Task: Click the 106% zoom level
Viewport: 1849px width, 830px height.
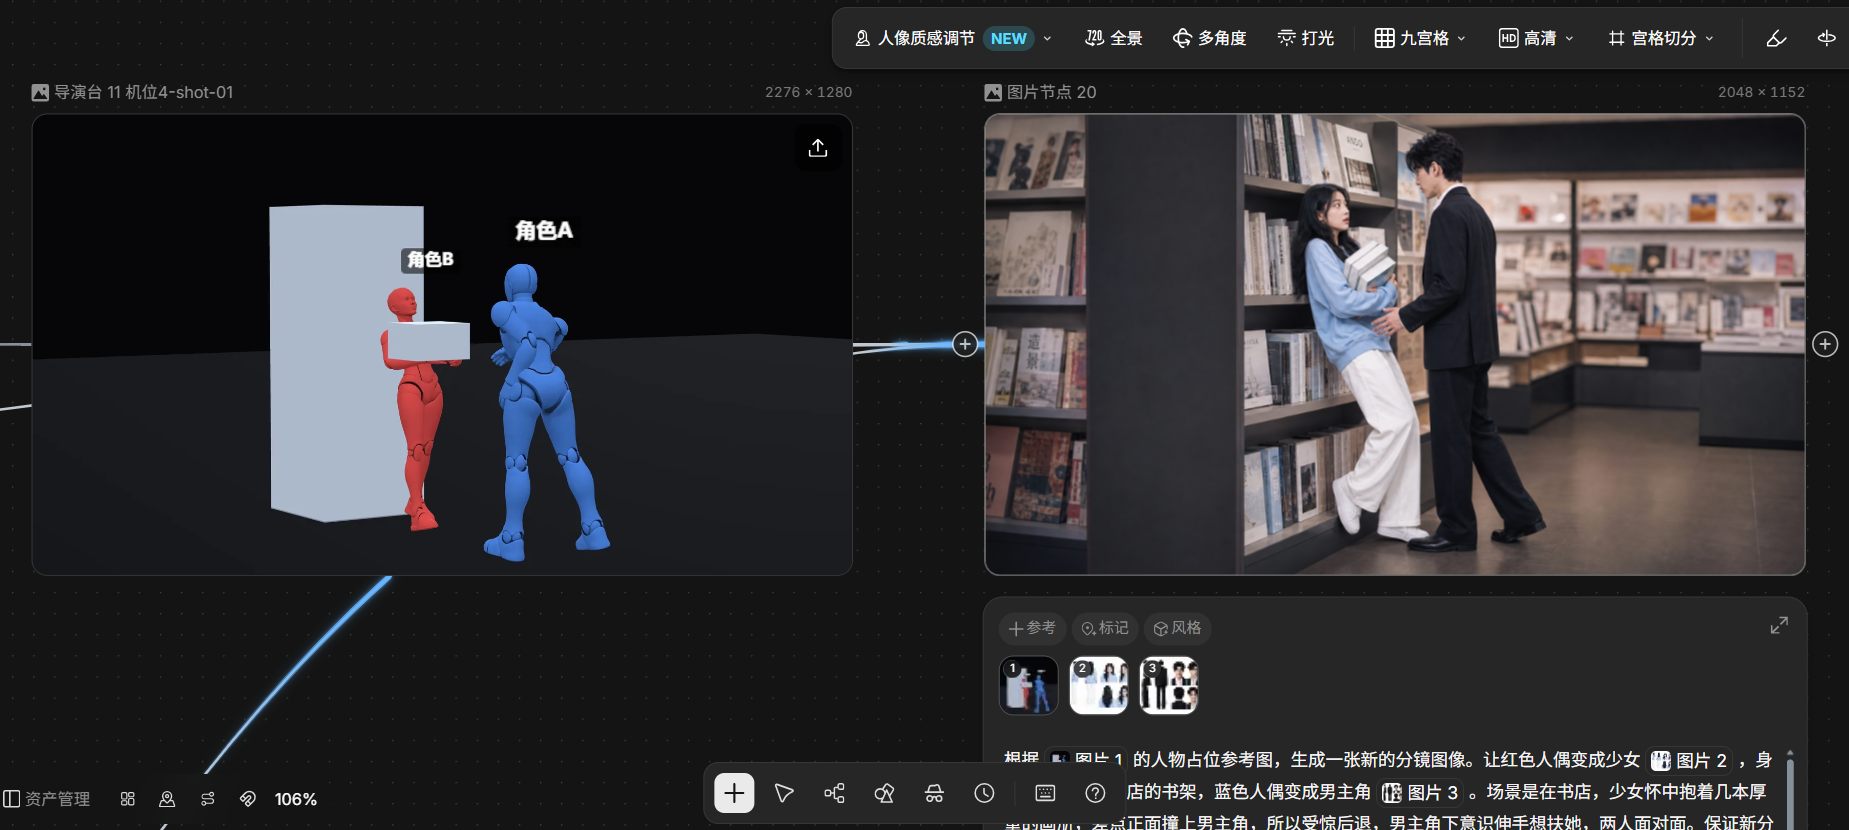Action: (296, 799)
